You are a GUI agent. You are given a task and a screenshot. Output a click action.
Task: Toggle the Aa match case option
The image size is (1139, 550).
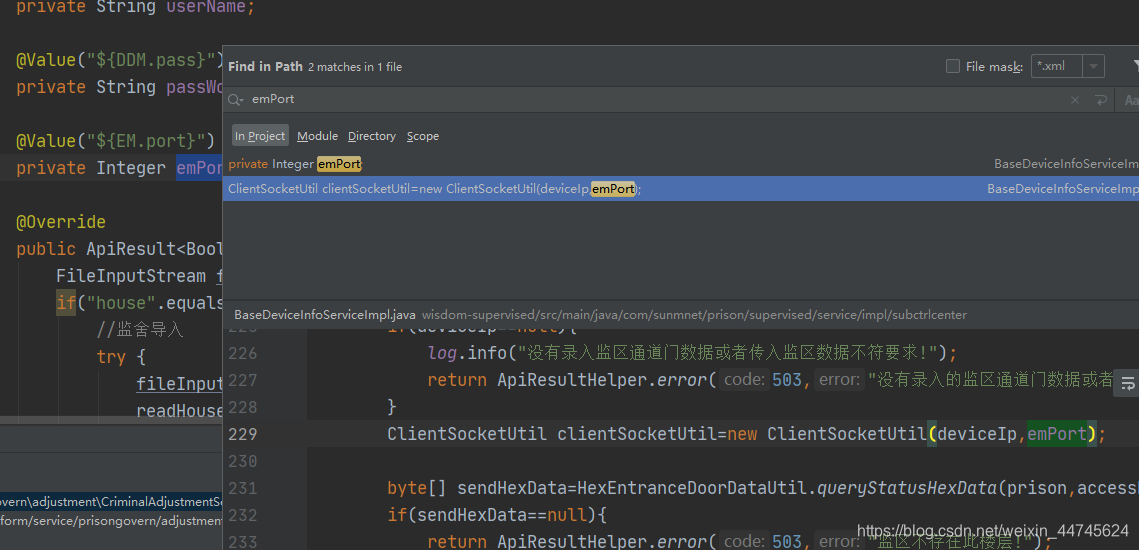[x=1130, y=100]
